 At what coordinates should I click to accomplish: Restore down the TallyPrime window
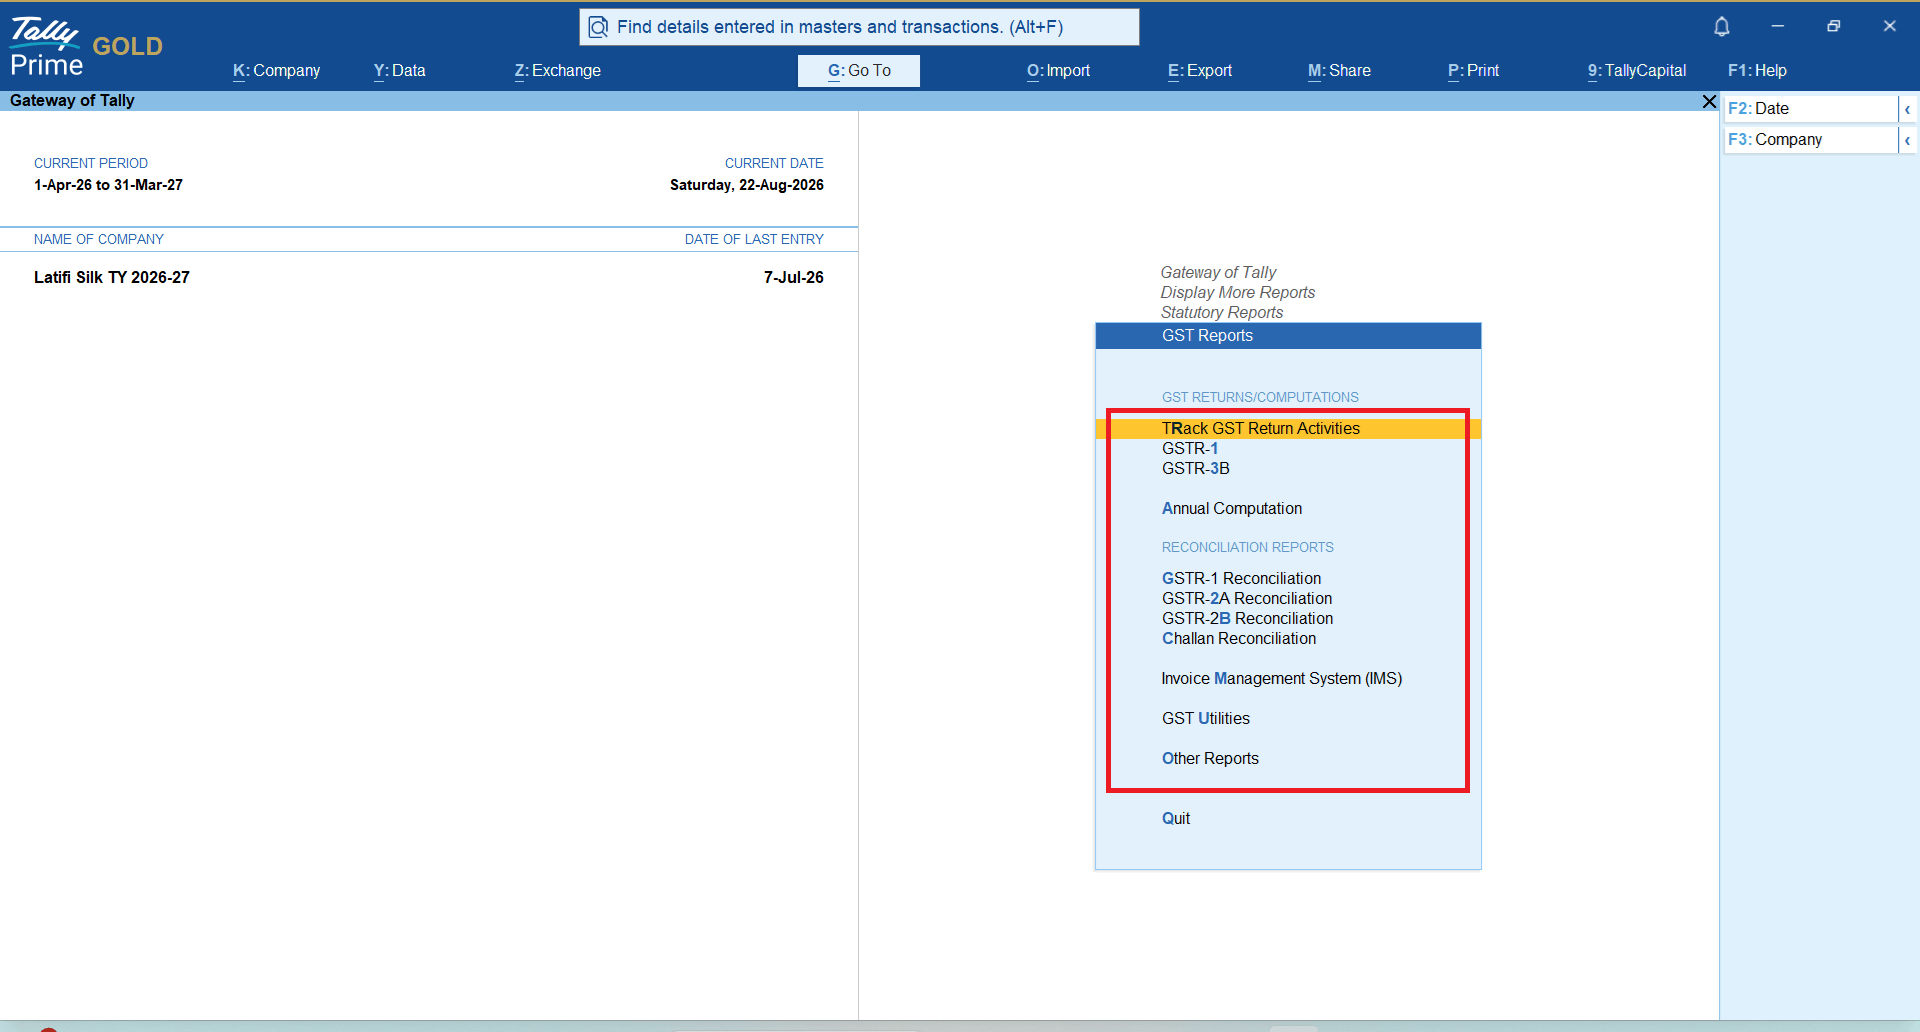[x=1833, y=26]
